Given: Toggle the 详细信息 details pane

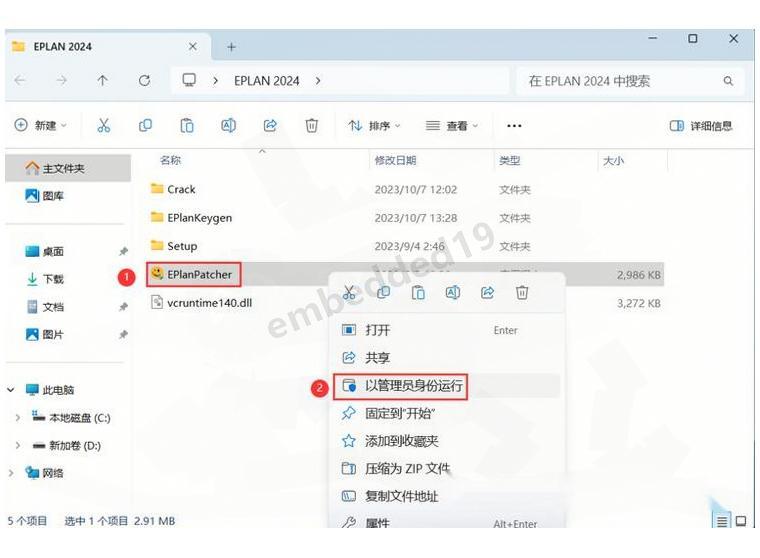Looking at the screenshot, I should (701, 126).
